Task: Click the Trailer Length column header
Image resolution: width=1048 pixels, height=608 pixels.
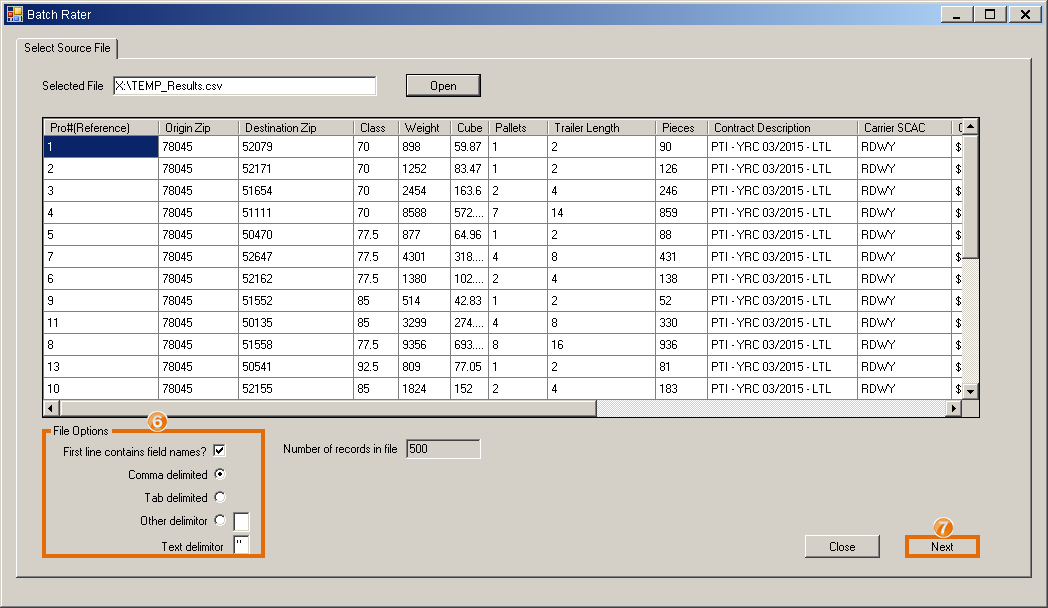Action: (x=602, y=128)
